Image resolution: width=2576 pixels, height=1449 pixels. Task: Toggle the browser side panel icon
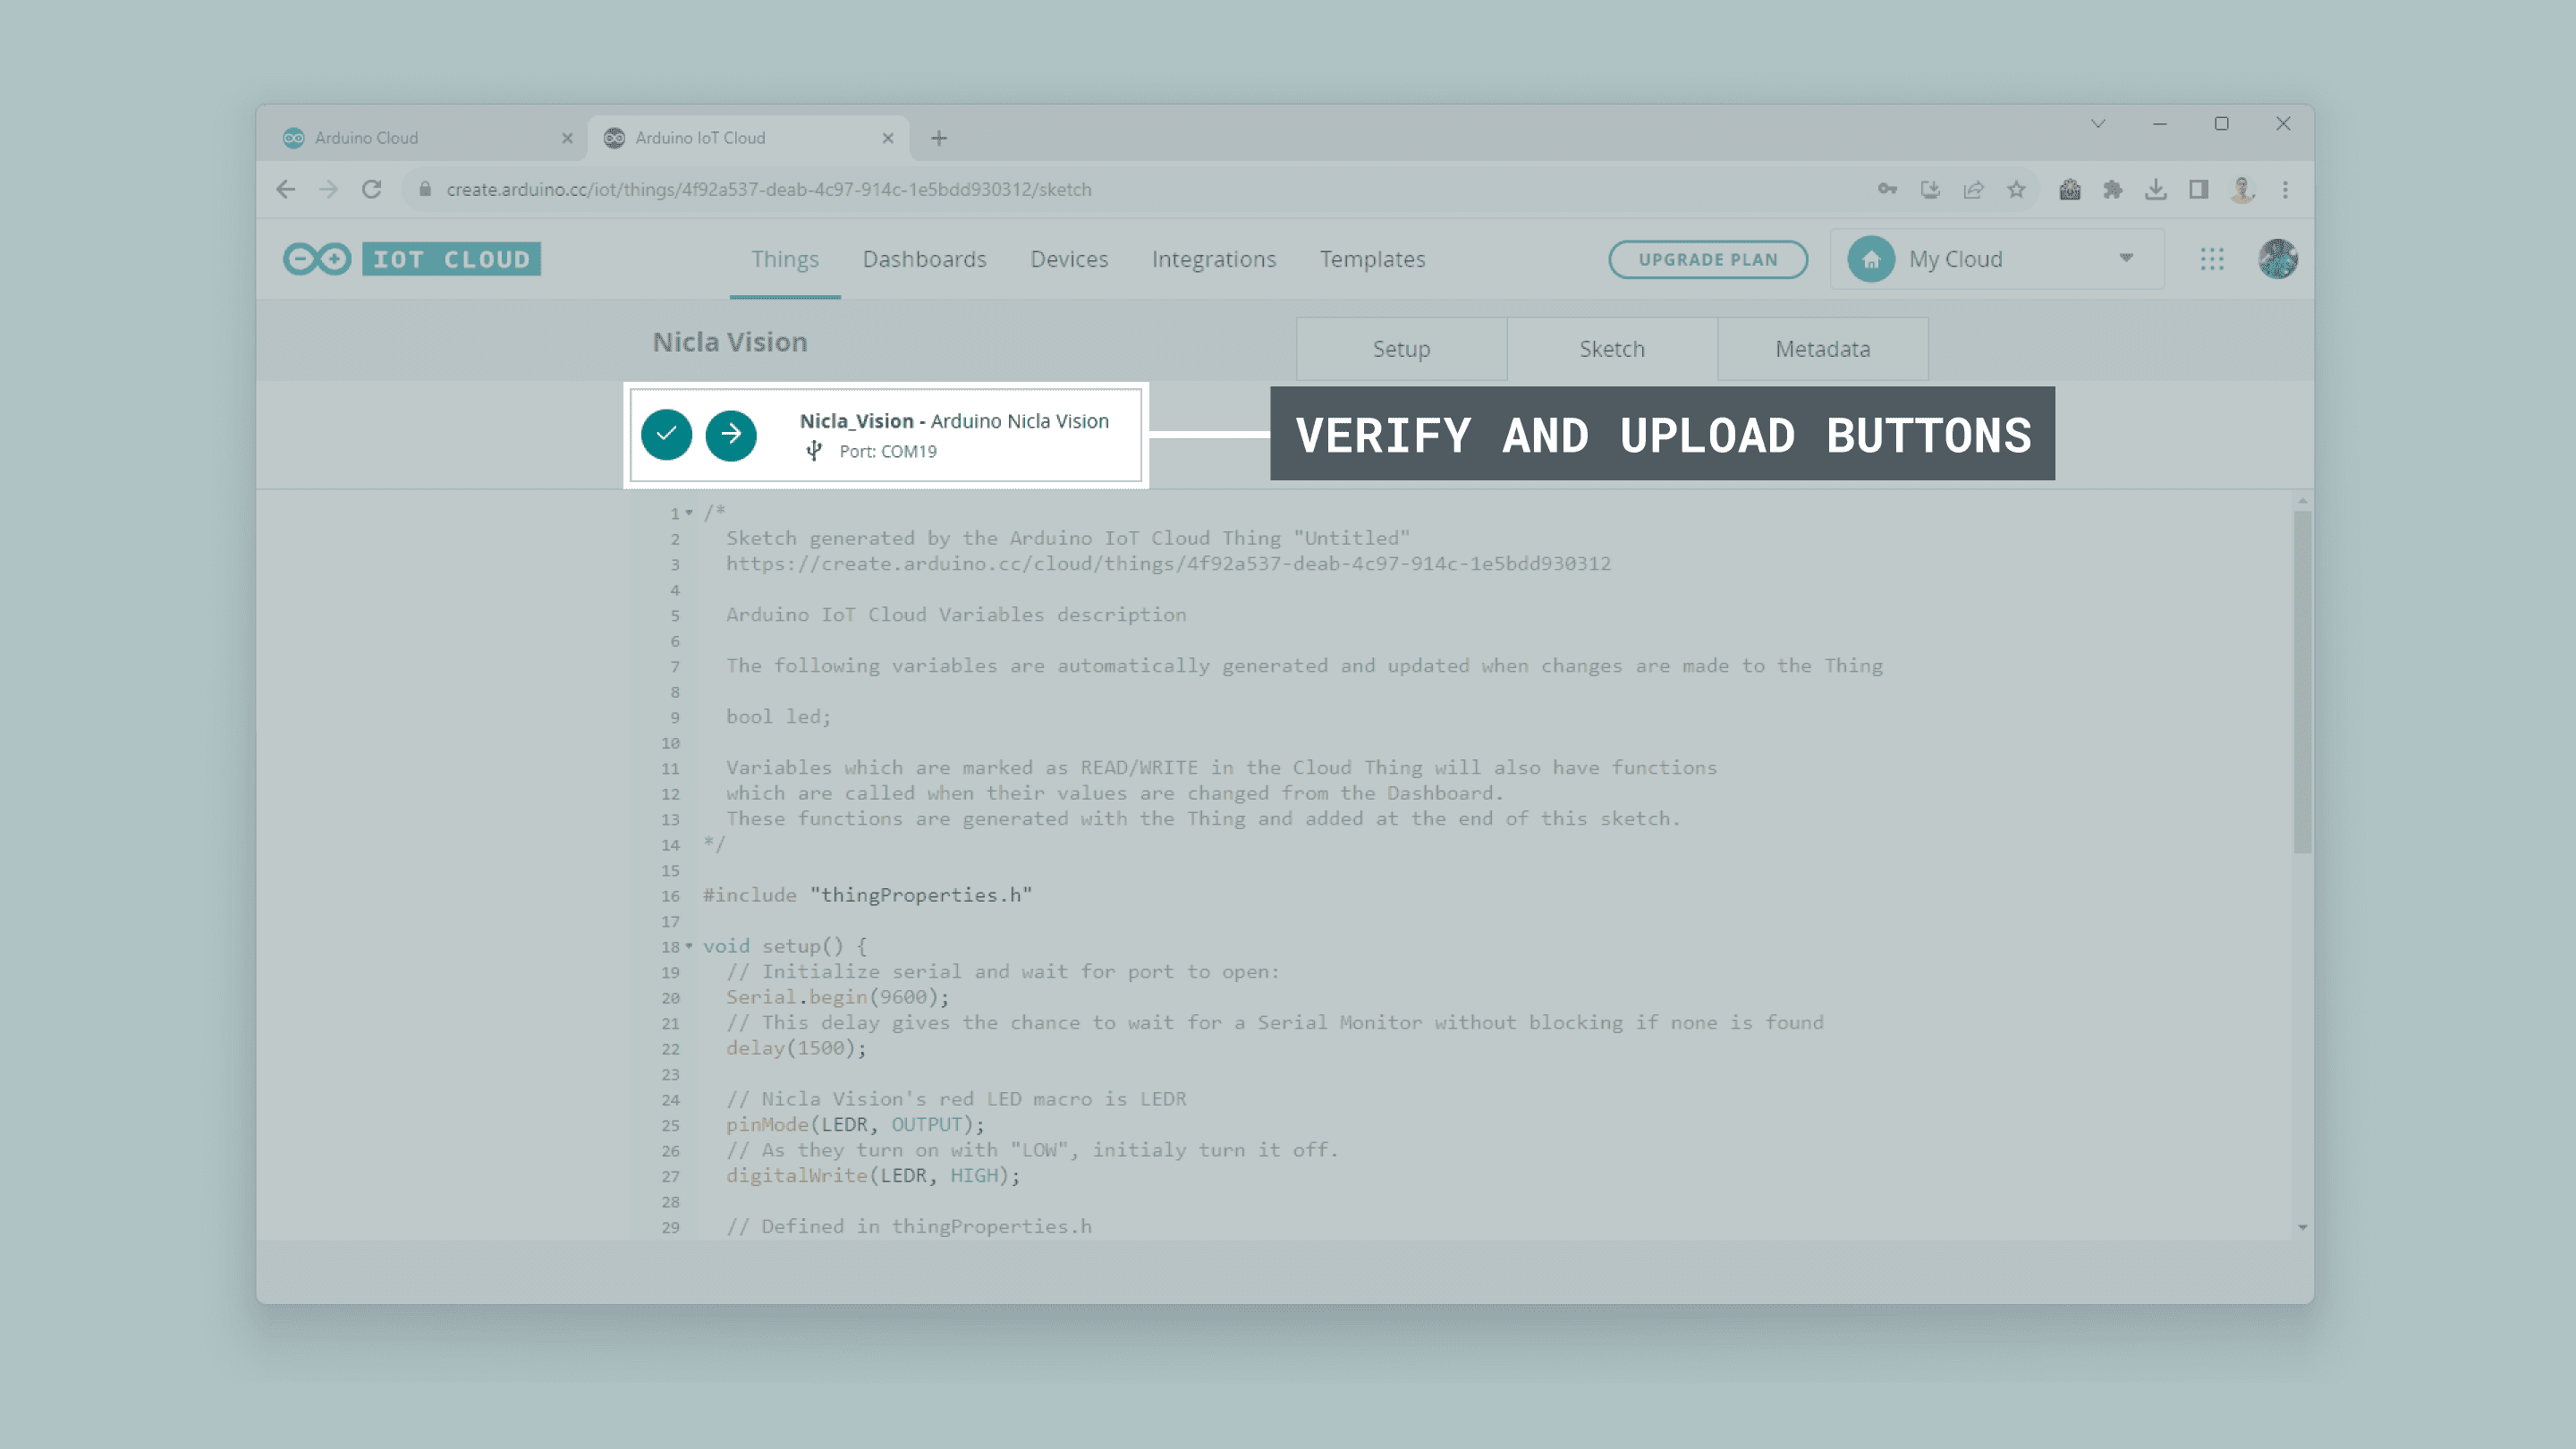pyautogui.click(x=2198, y=189)
